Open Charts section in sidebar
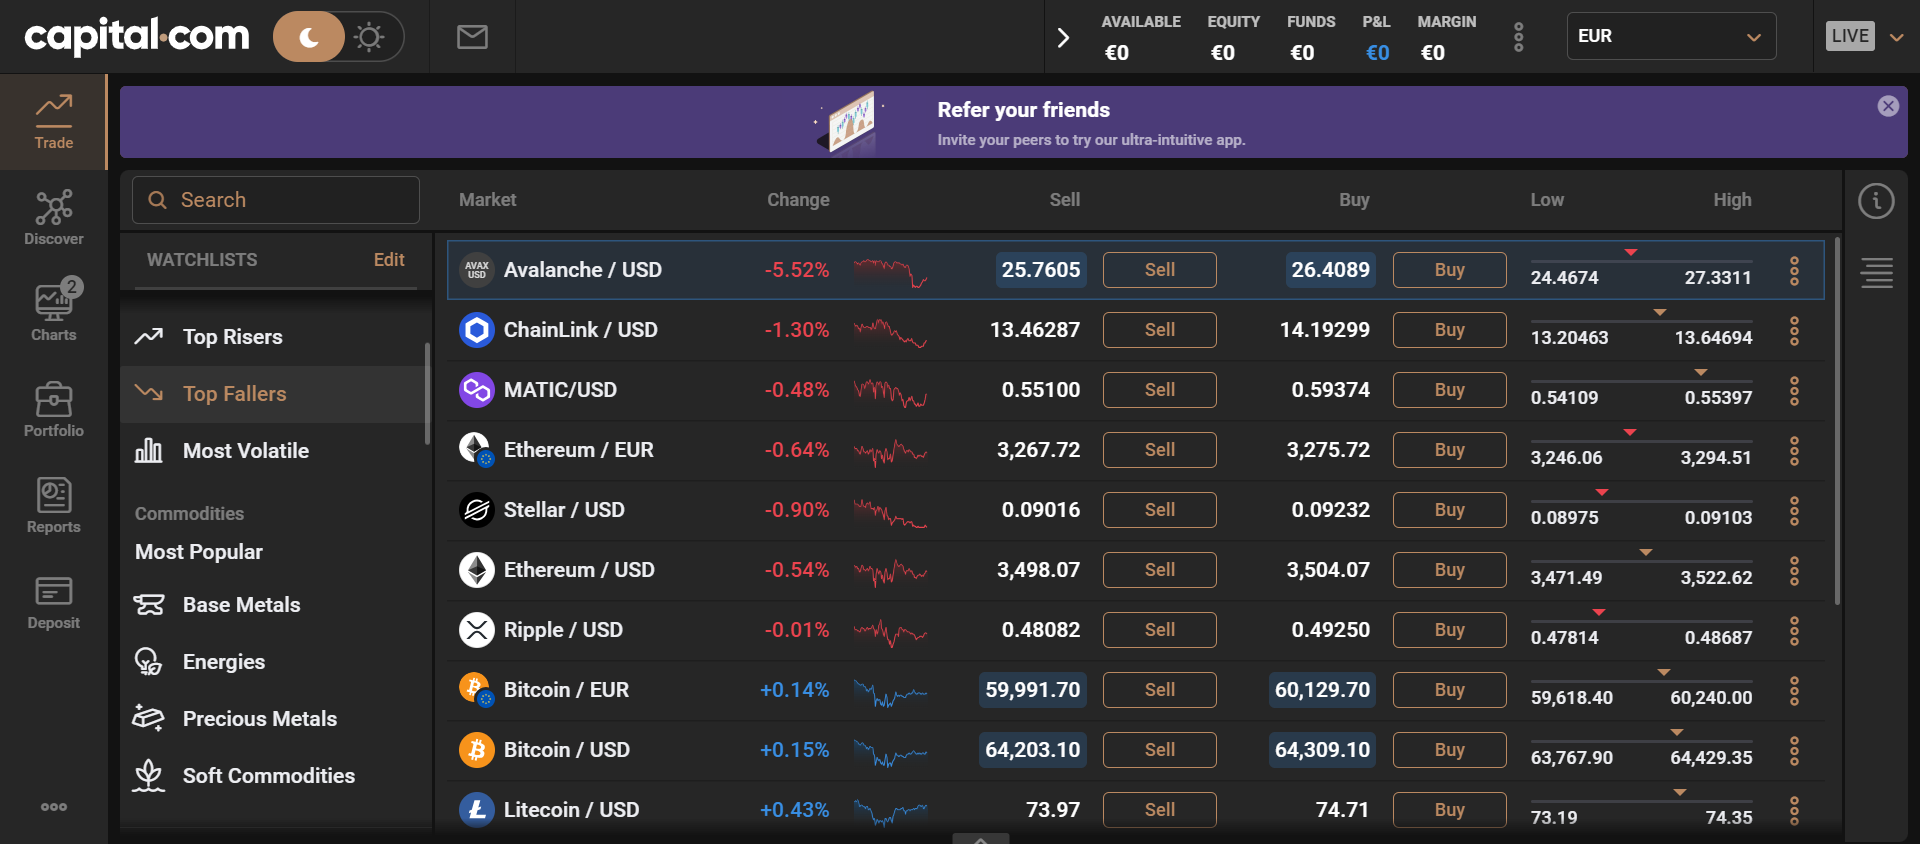 [x=54, y=312]
